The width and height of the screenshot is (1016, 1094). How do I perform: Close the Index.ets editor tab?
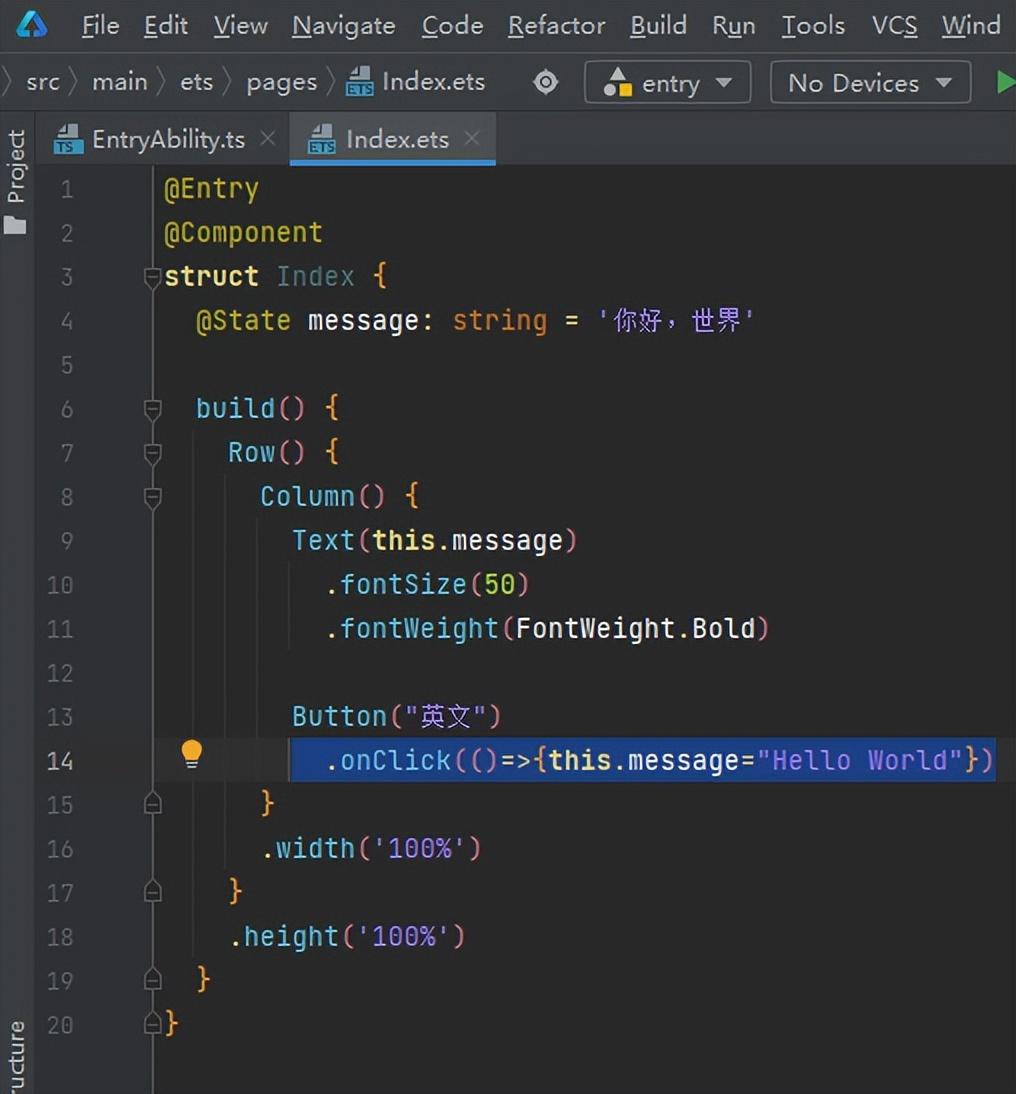[x=472, y=139]
